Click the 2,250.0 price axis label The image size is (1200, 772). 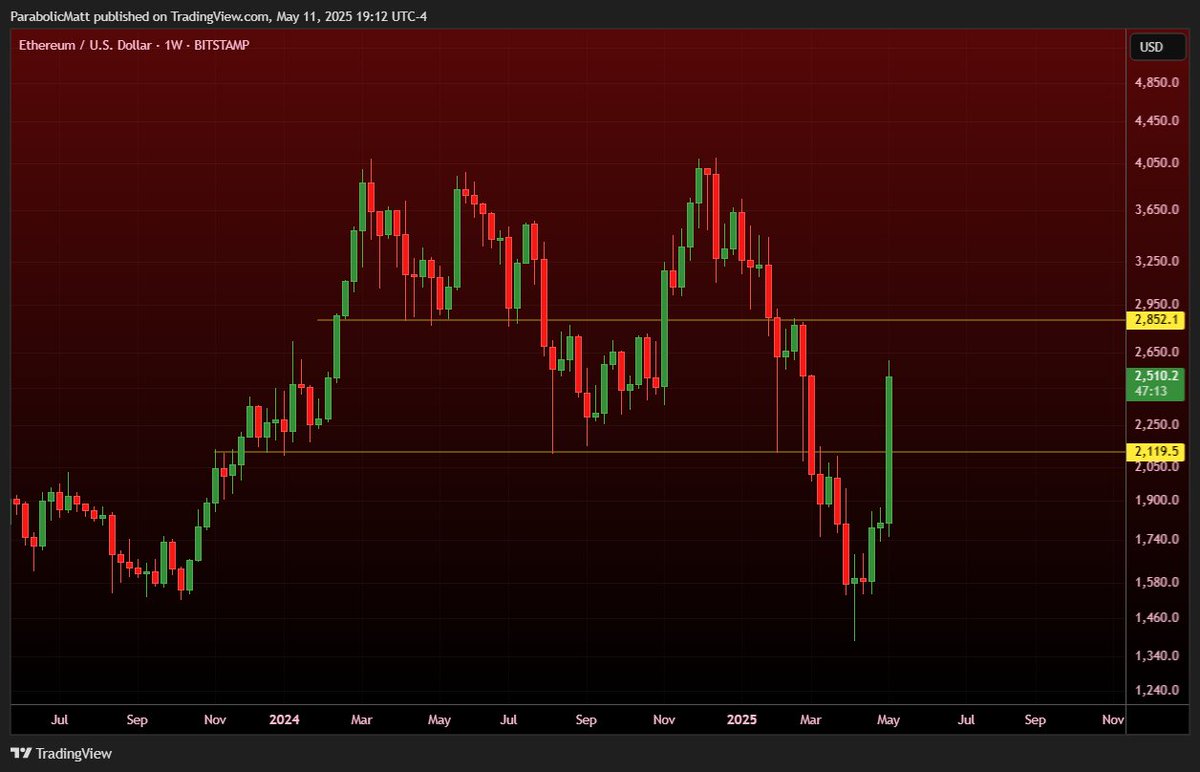[1155, 423]
